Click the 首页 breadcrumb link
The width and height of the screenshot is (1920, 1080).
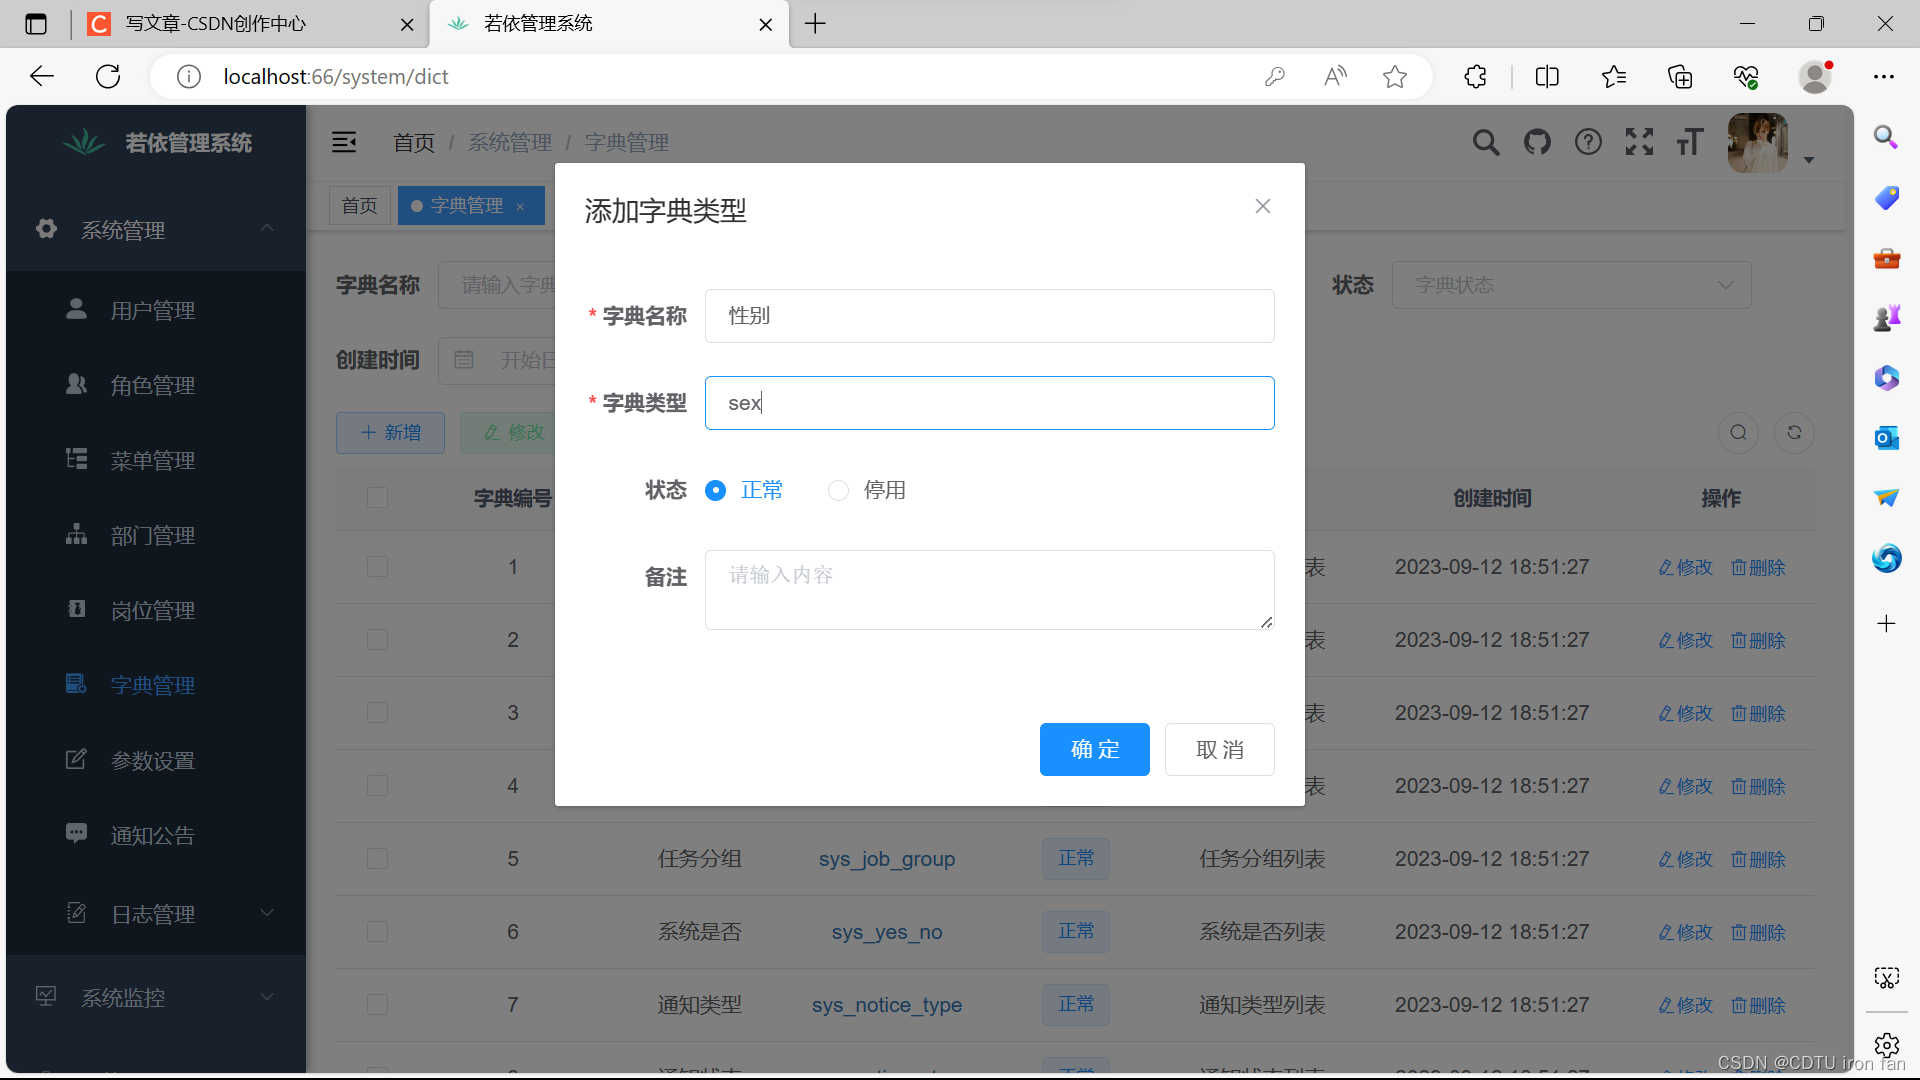tap(414, 142)
